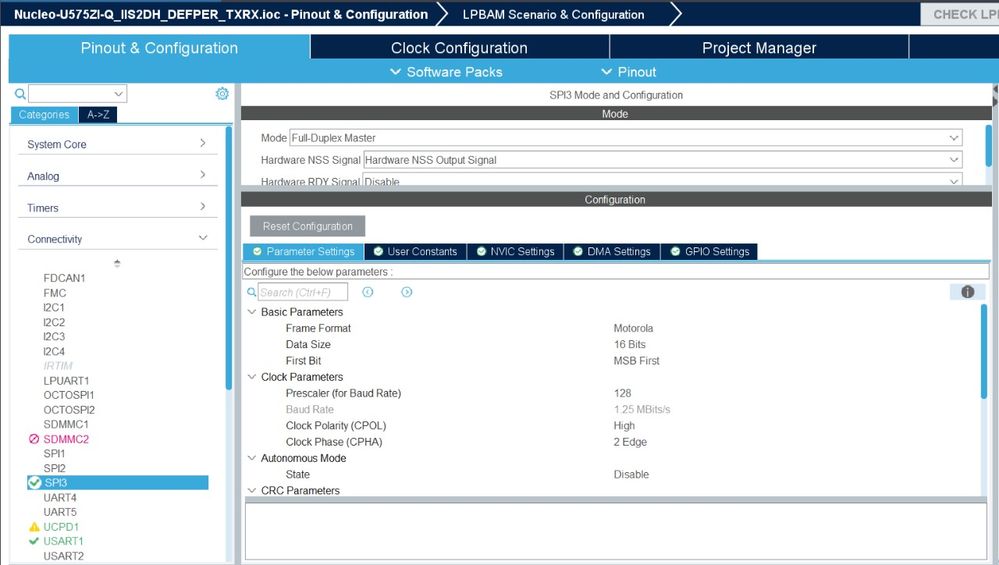Switch to Clock Configuration tab
999x565 pixels.
point(459,48)
